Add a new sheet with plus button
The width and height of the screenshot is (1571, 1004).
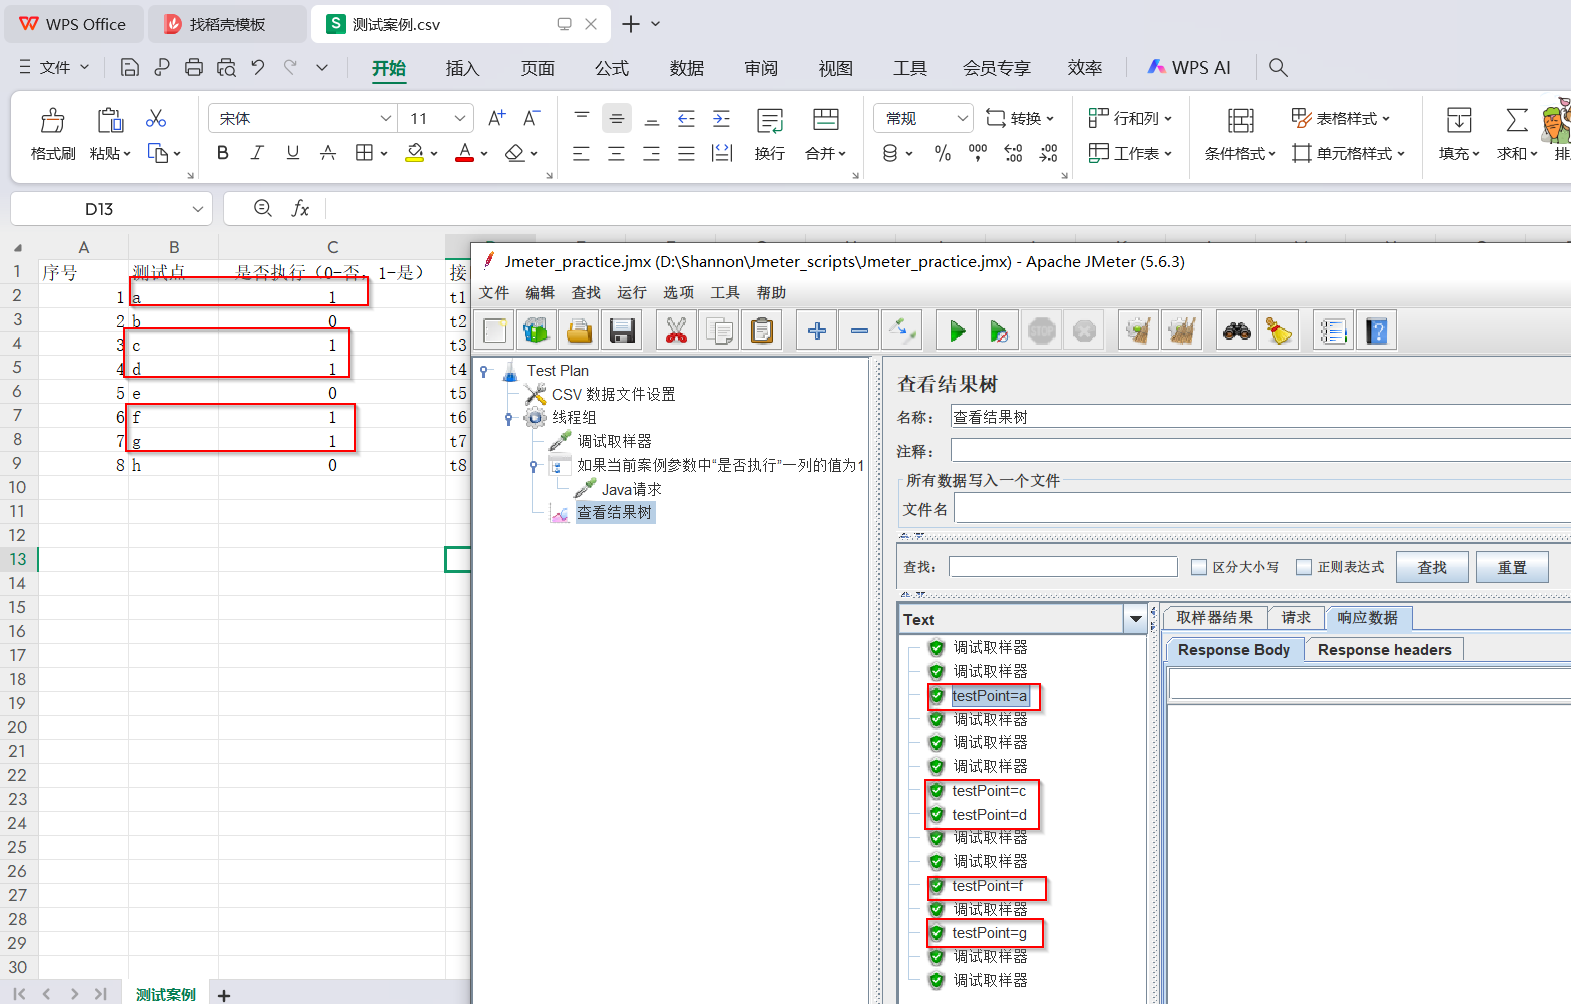[224, 995]
